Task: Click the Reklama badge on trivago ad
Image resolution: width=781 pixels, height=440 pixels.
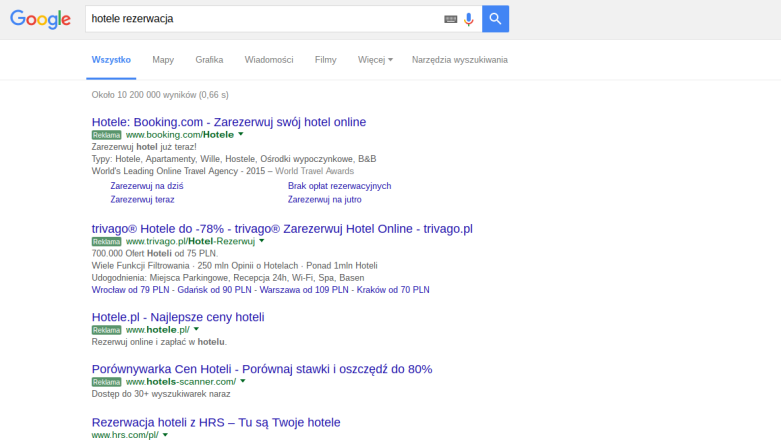Action: [x=107, y=242]
